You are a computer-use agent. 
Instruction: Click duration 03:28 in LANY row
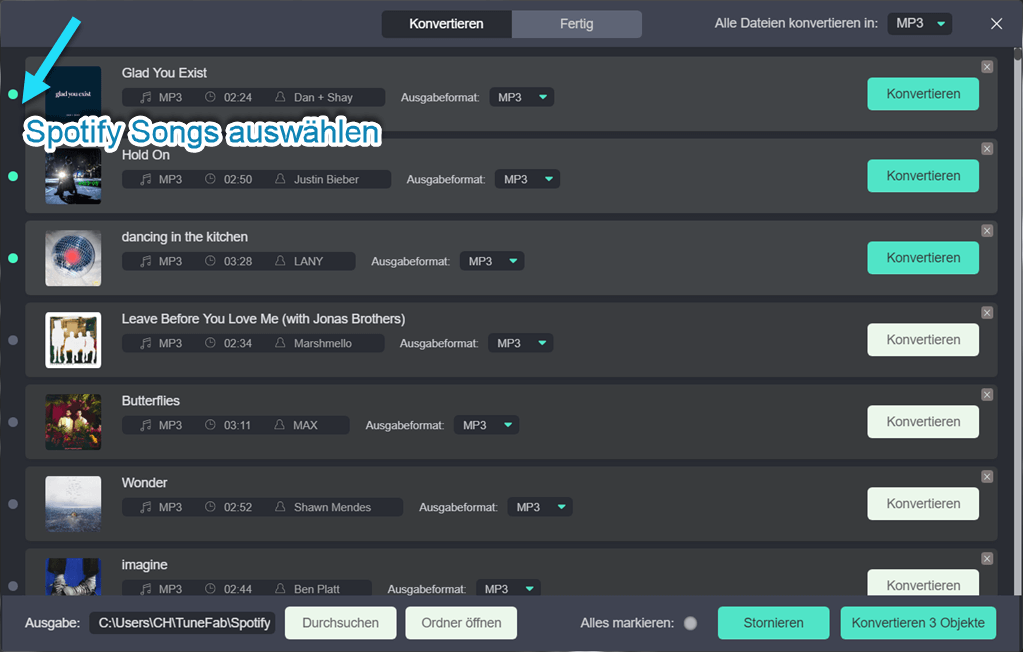[x=238, y=261]
